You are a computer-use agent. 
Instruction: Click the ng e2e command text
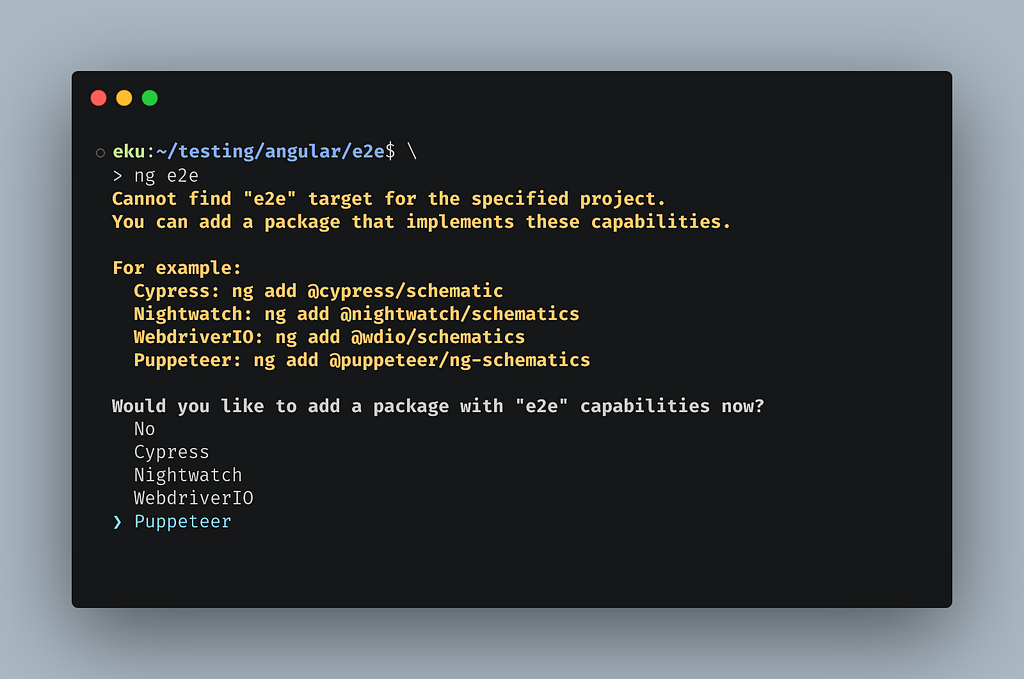click(166, 176)
